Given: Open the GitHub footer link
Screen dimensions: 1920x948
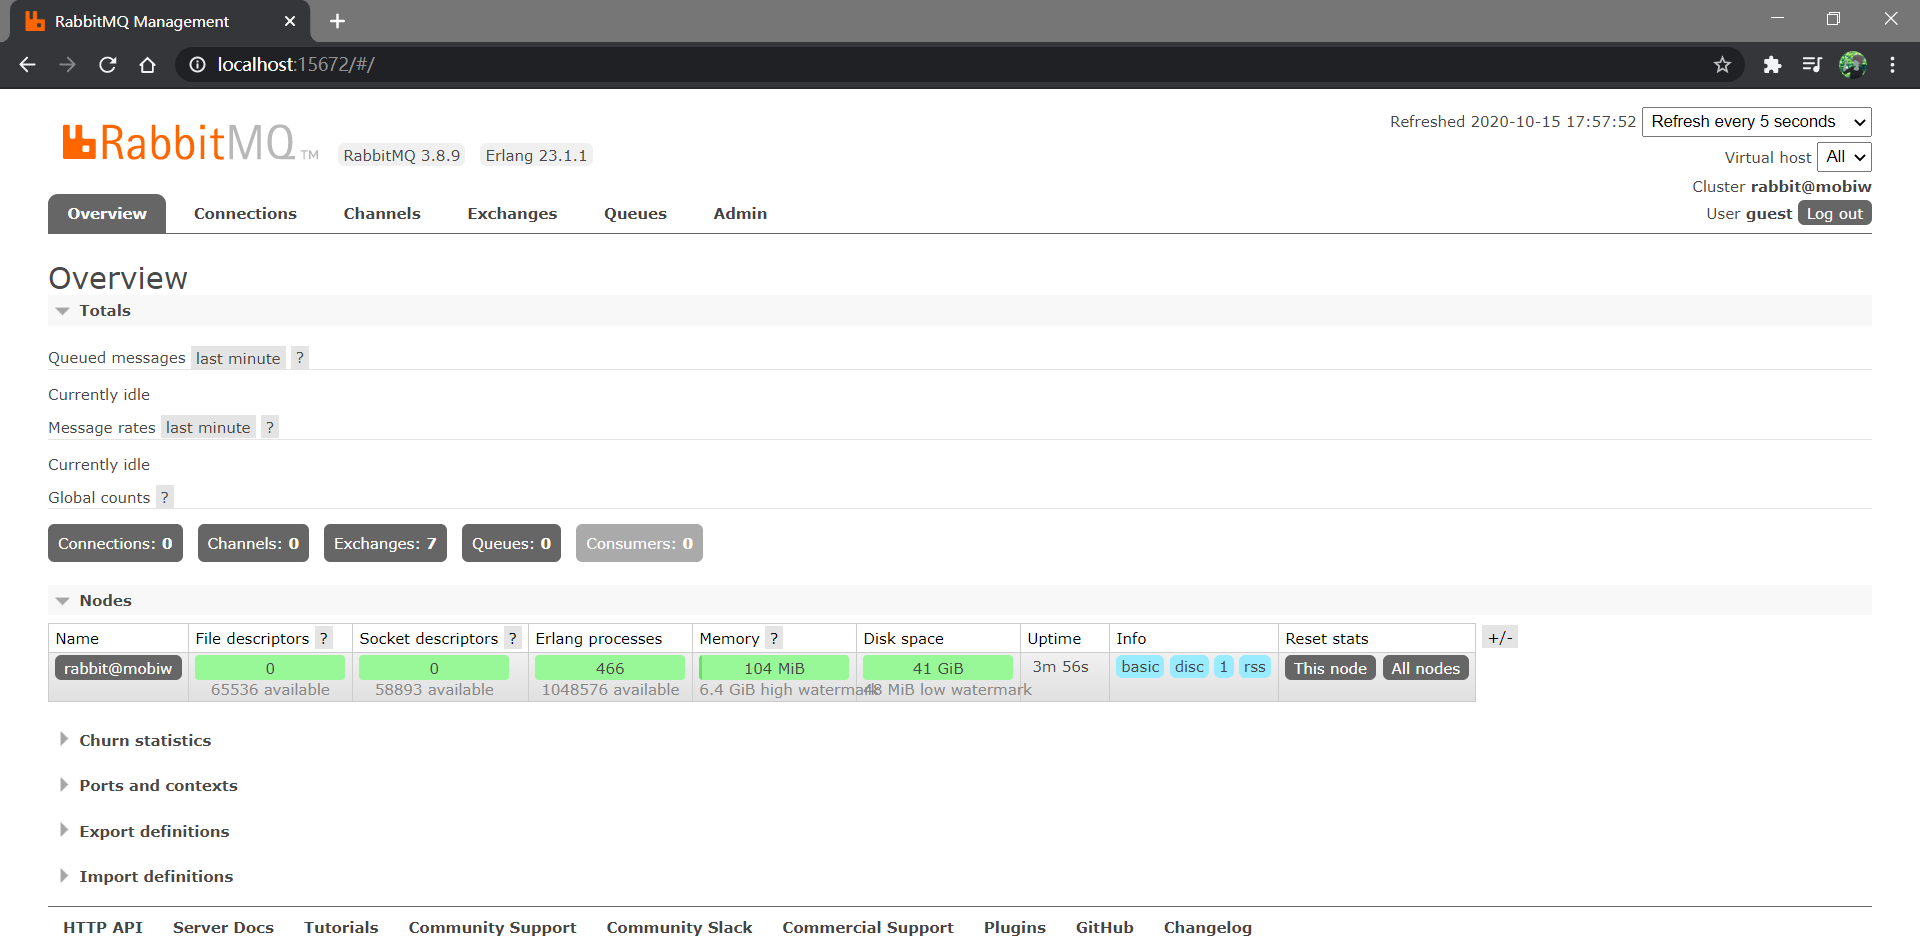Looking at the screenshot, I should (1104, 928).
